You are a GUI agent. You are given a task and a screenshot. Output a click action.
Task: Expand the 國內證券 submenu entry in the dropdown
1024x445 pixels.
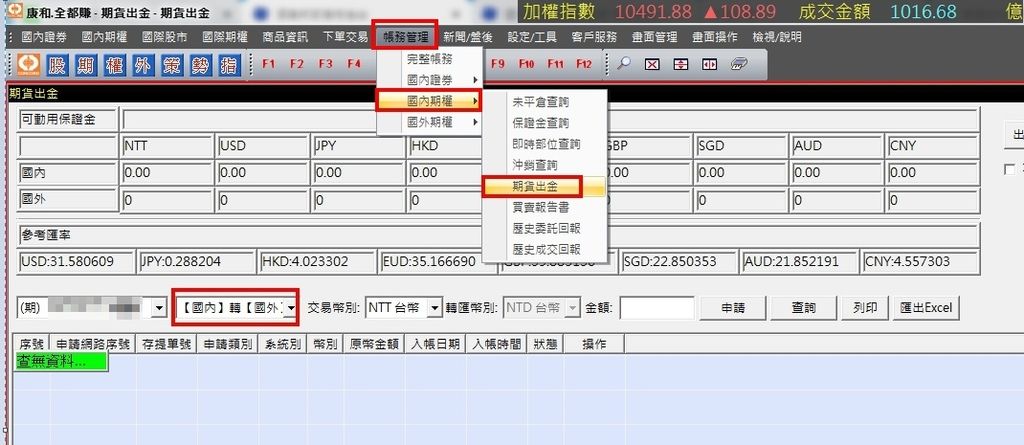point(429,80)
